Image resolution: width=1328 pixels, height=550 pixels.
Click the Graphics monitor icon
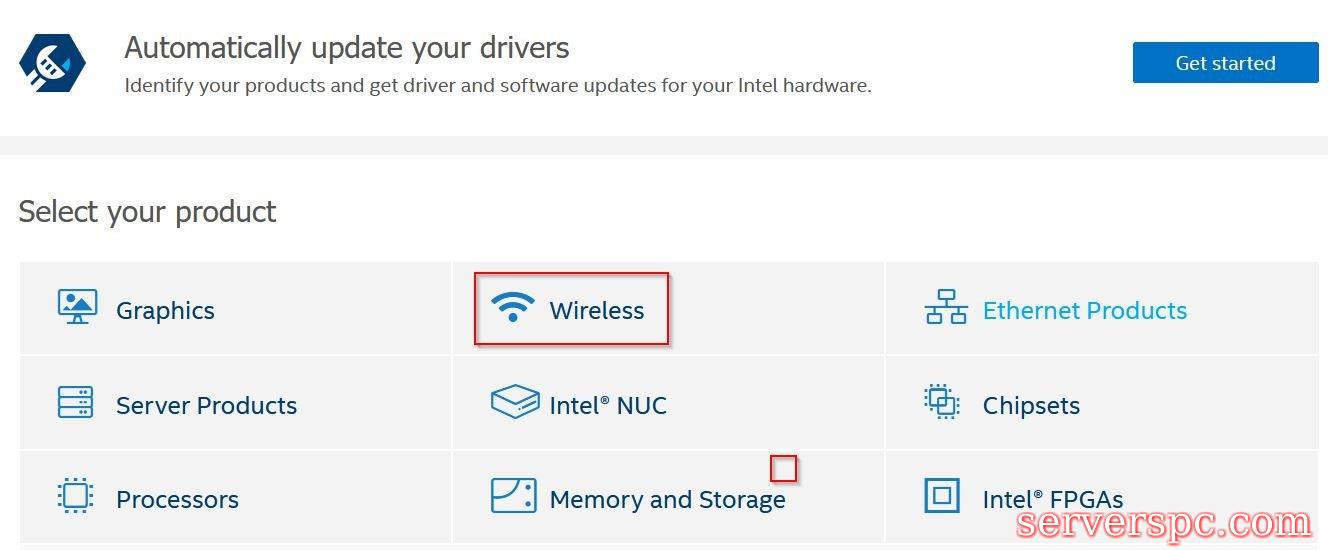click(x=77, y=307)
